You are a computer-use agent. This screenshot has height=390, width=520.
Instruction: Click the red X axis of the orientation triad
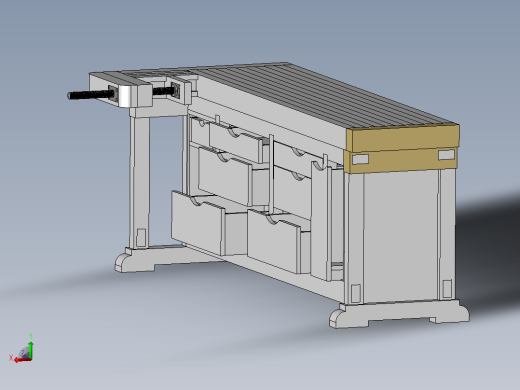coord(23,360)
